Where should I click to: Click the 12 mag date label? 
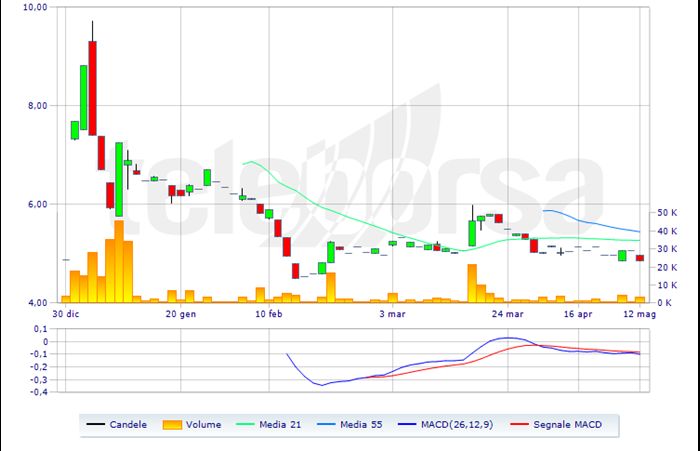[x=640, y=314]
